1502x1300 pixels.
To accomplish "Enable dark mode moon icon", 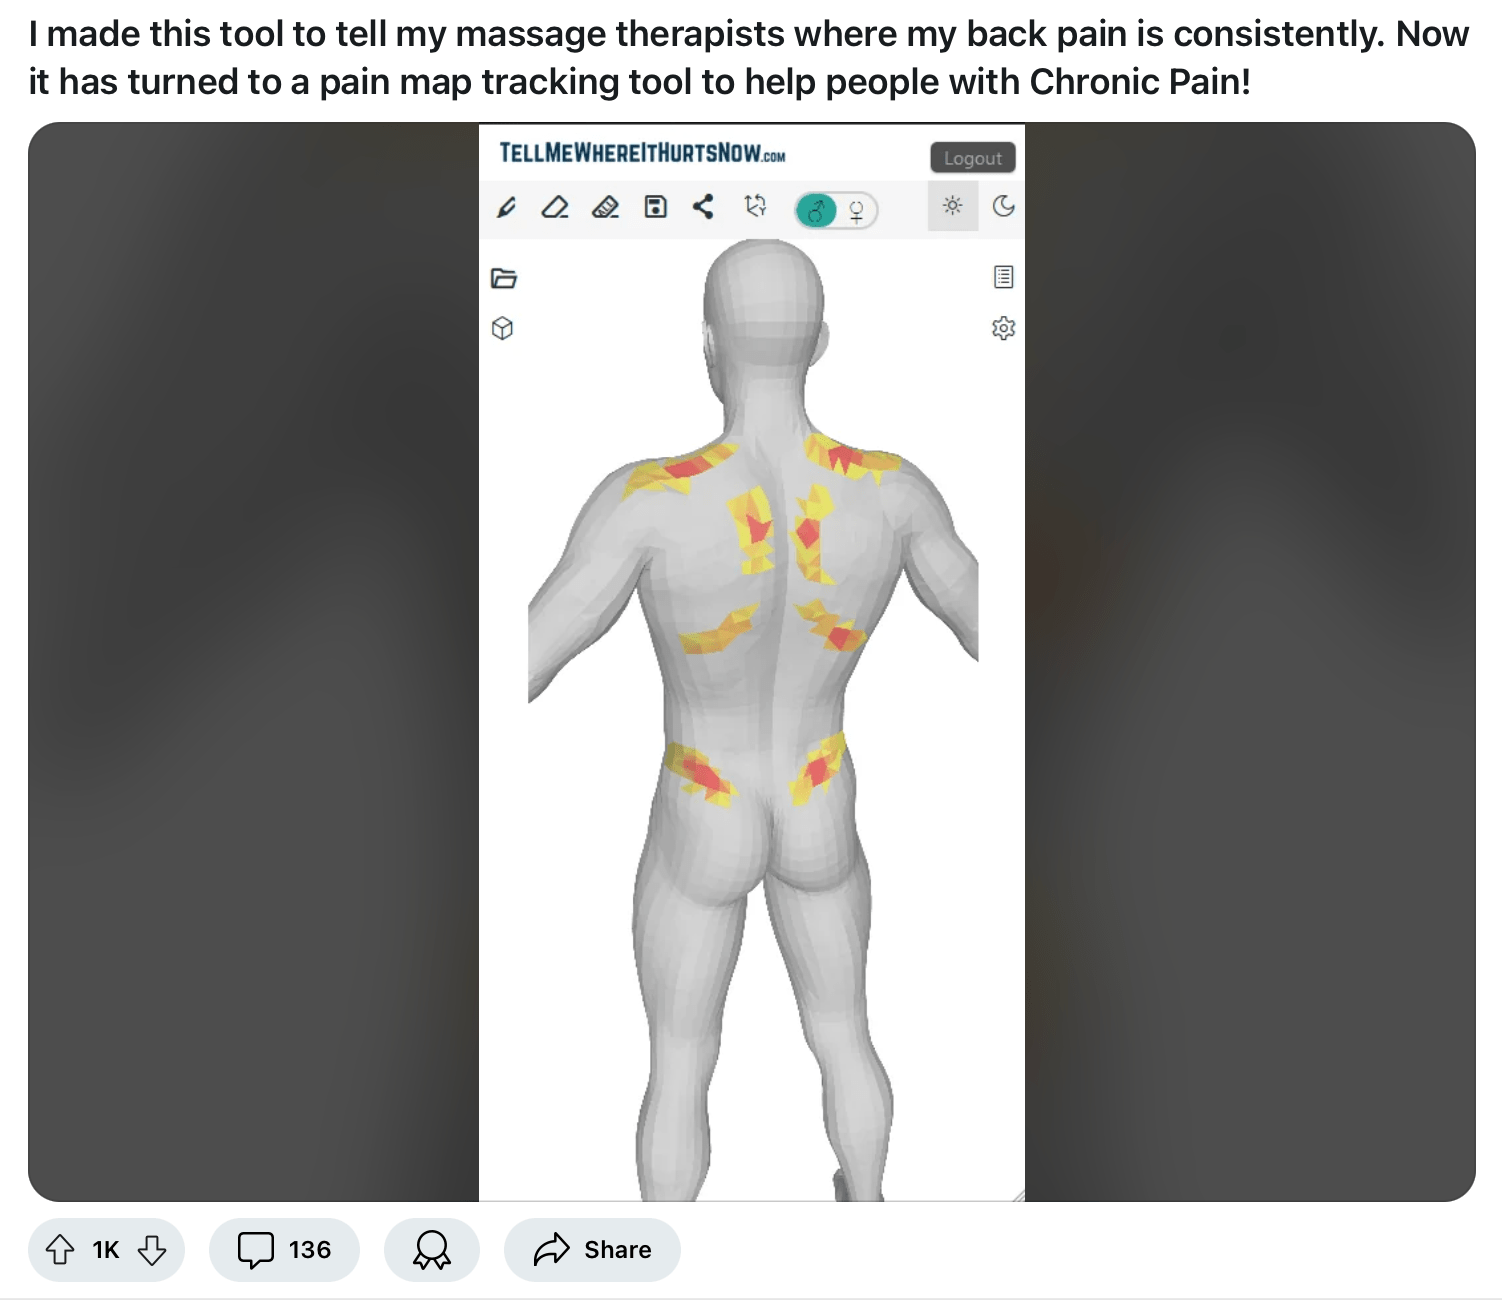I will 1003,206.
